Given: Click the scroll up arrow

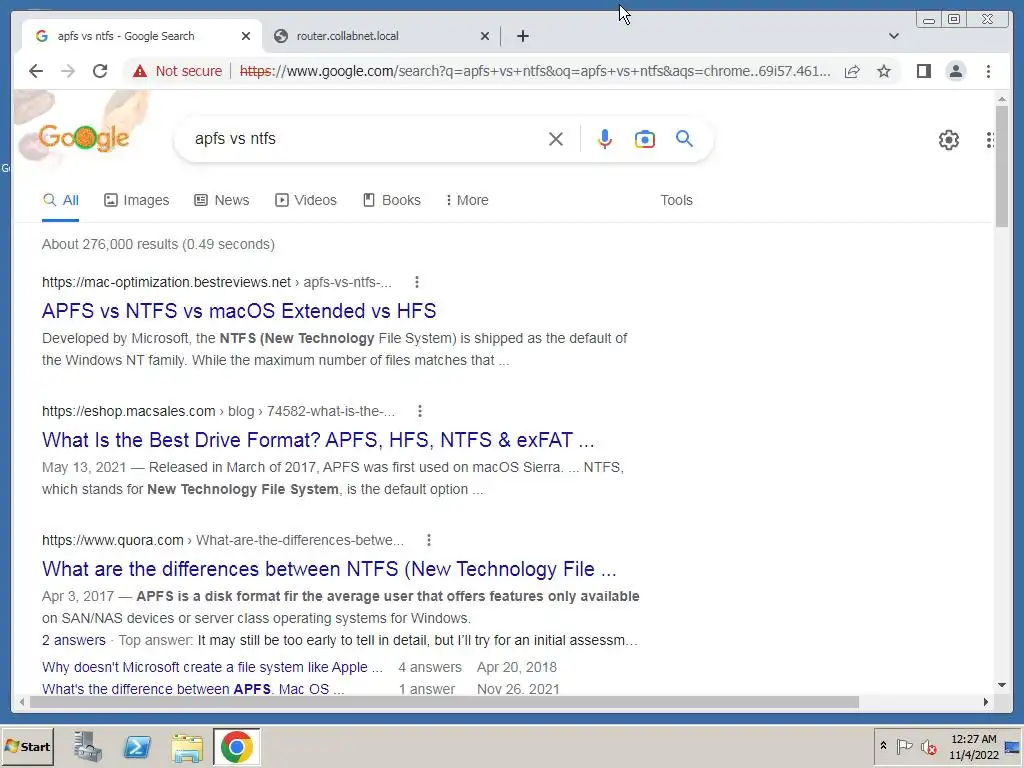Looking at the screenshot, I should pos(1002,99).
